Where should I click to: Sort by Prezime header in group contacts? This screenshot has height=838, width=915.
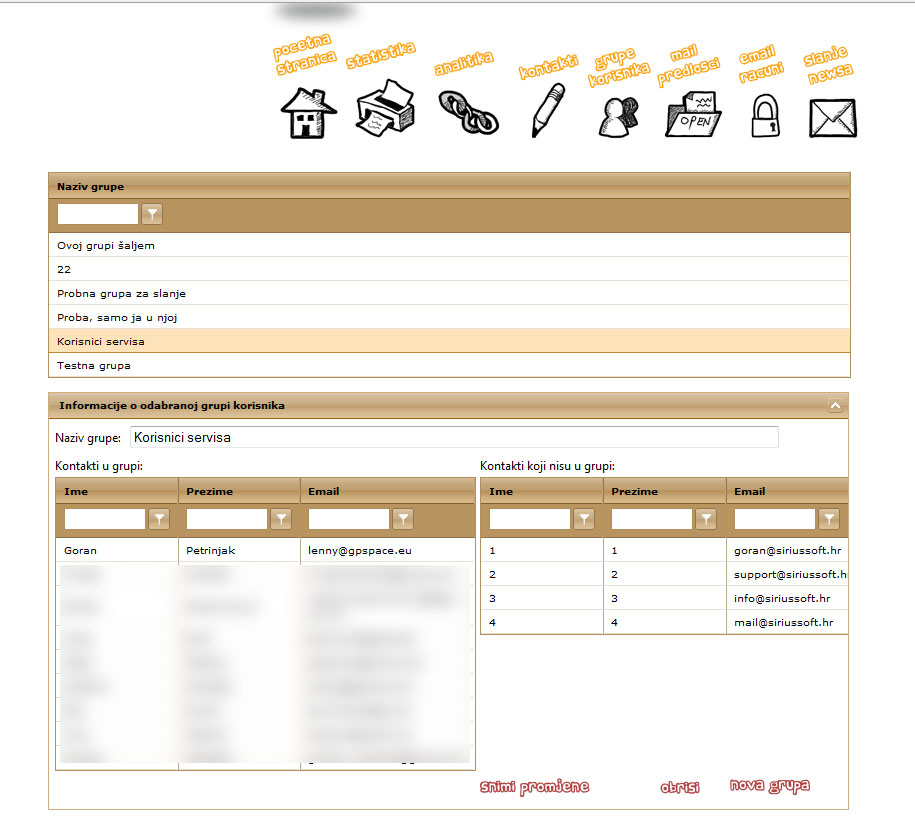click(239, 491)
